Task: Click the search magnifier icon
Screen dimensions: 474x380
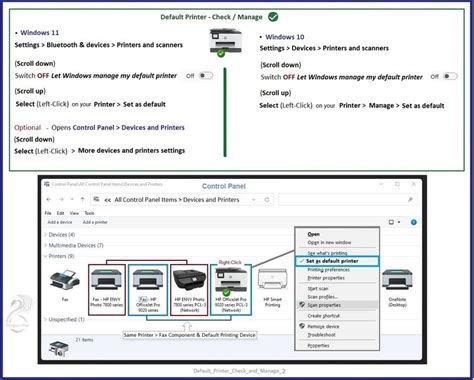Action: (x=410, y=200)
